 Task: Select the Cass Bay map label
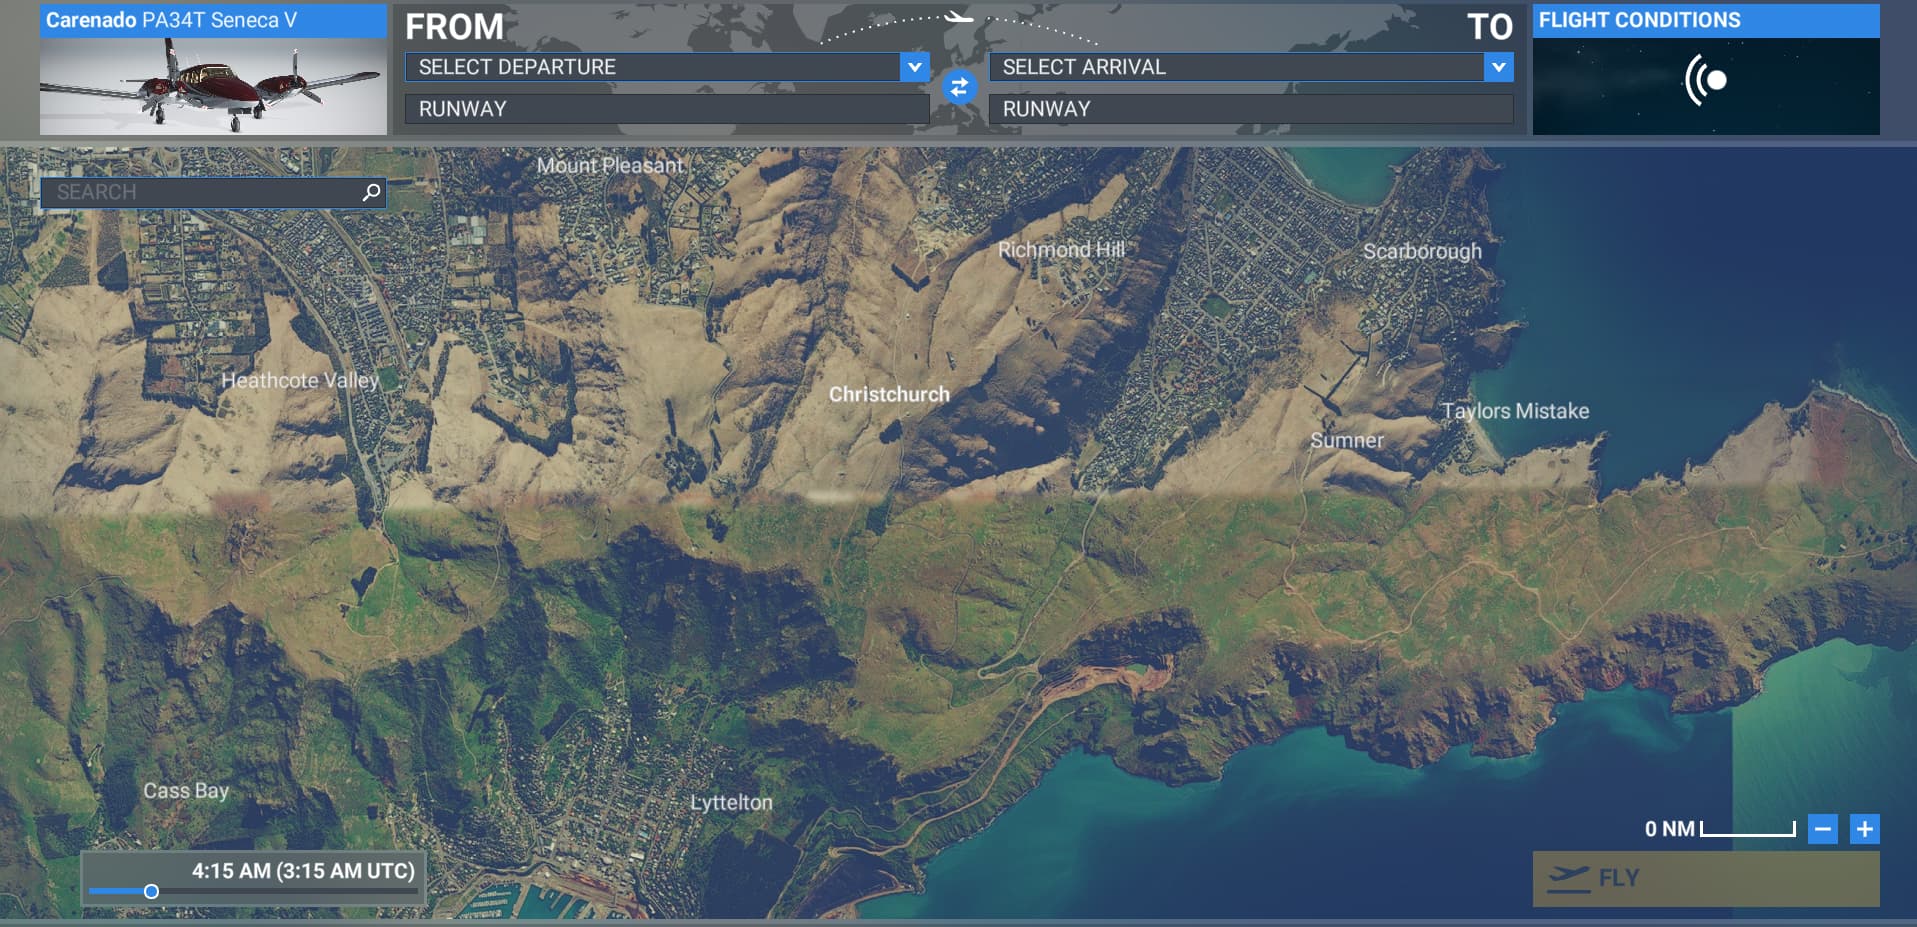[186, 790]
